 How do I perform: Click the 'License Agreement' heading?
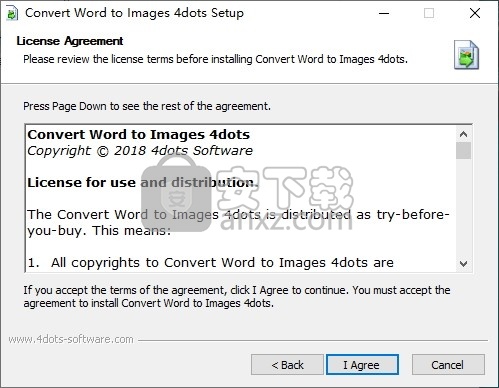(x=70, y=41)
